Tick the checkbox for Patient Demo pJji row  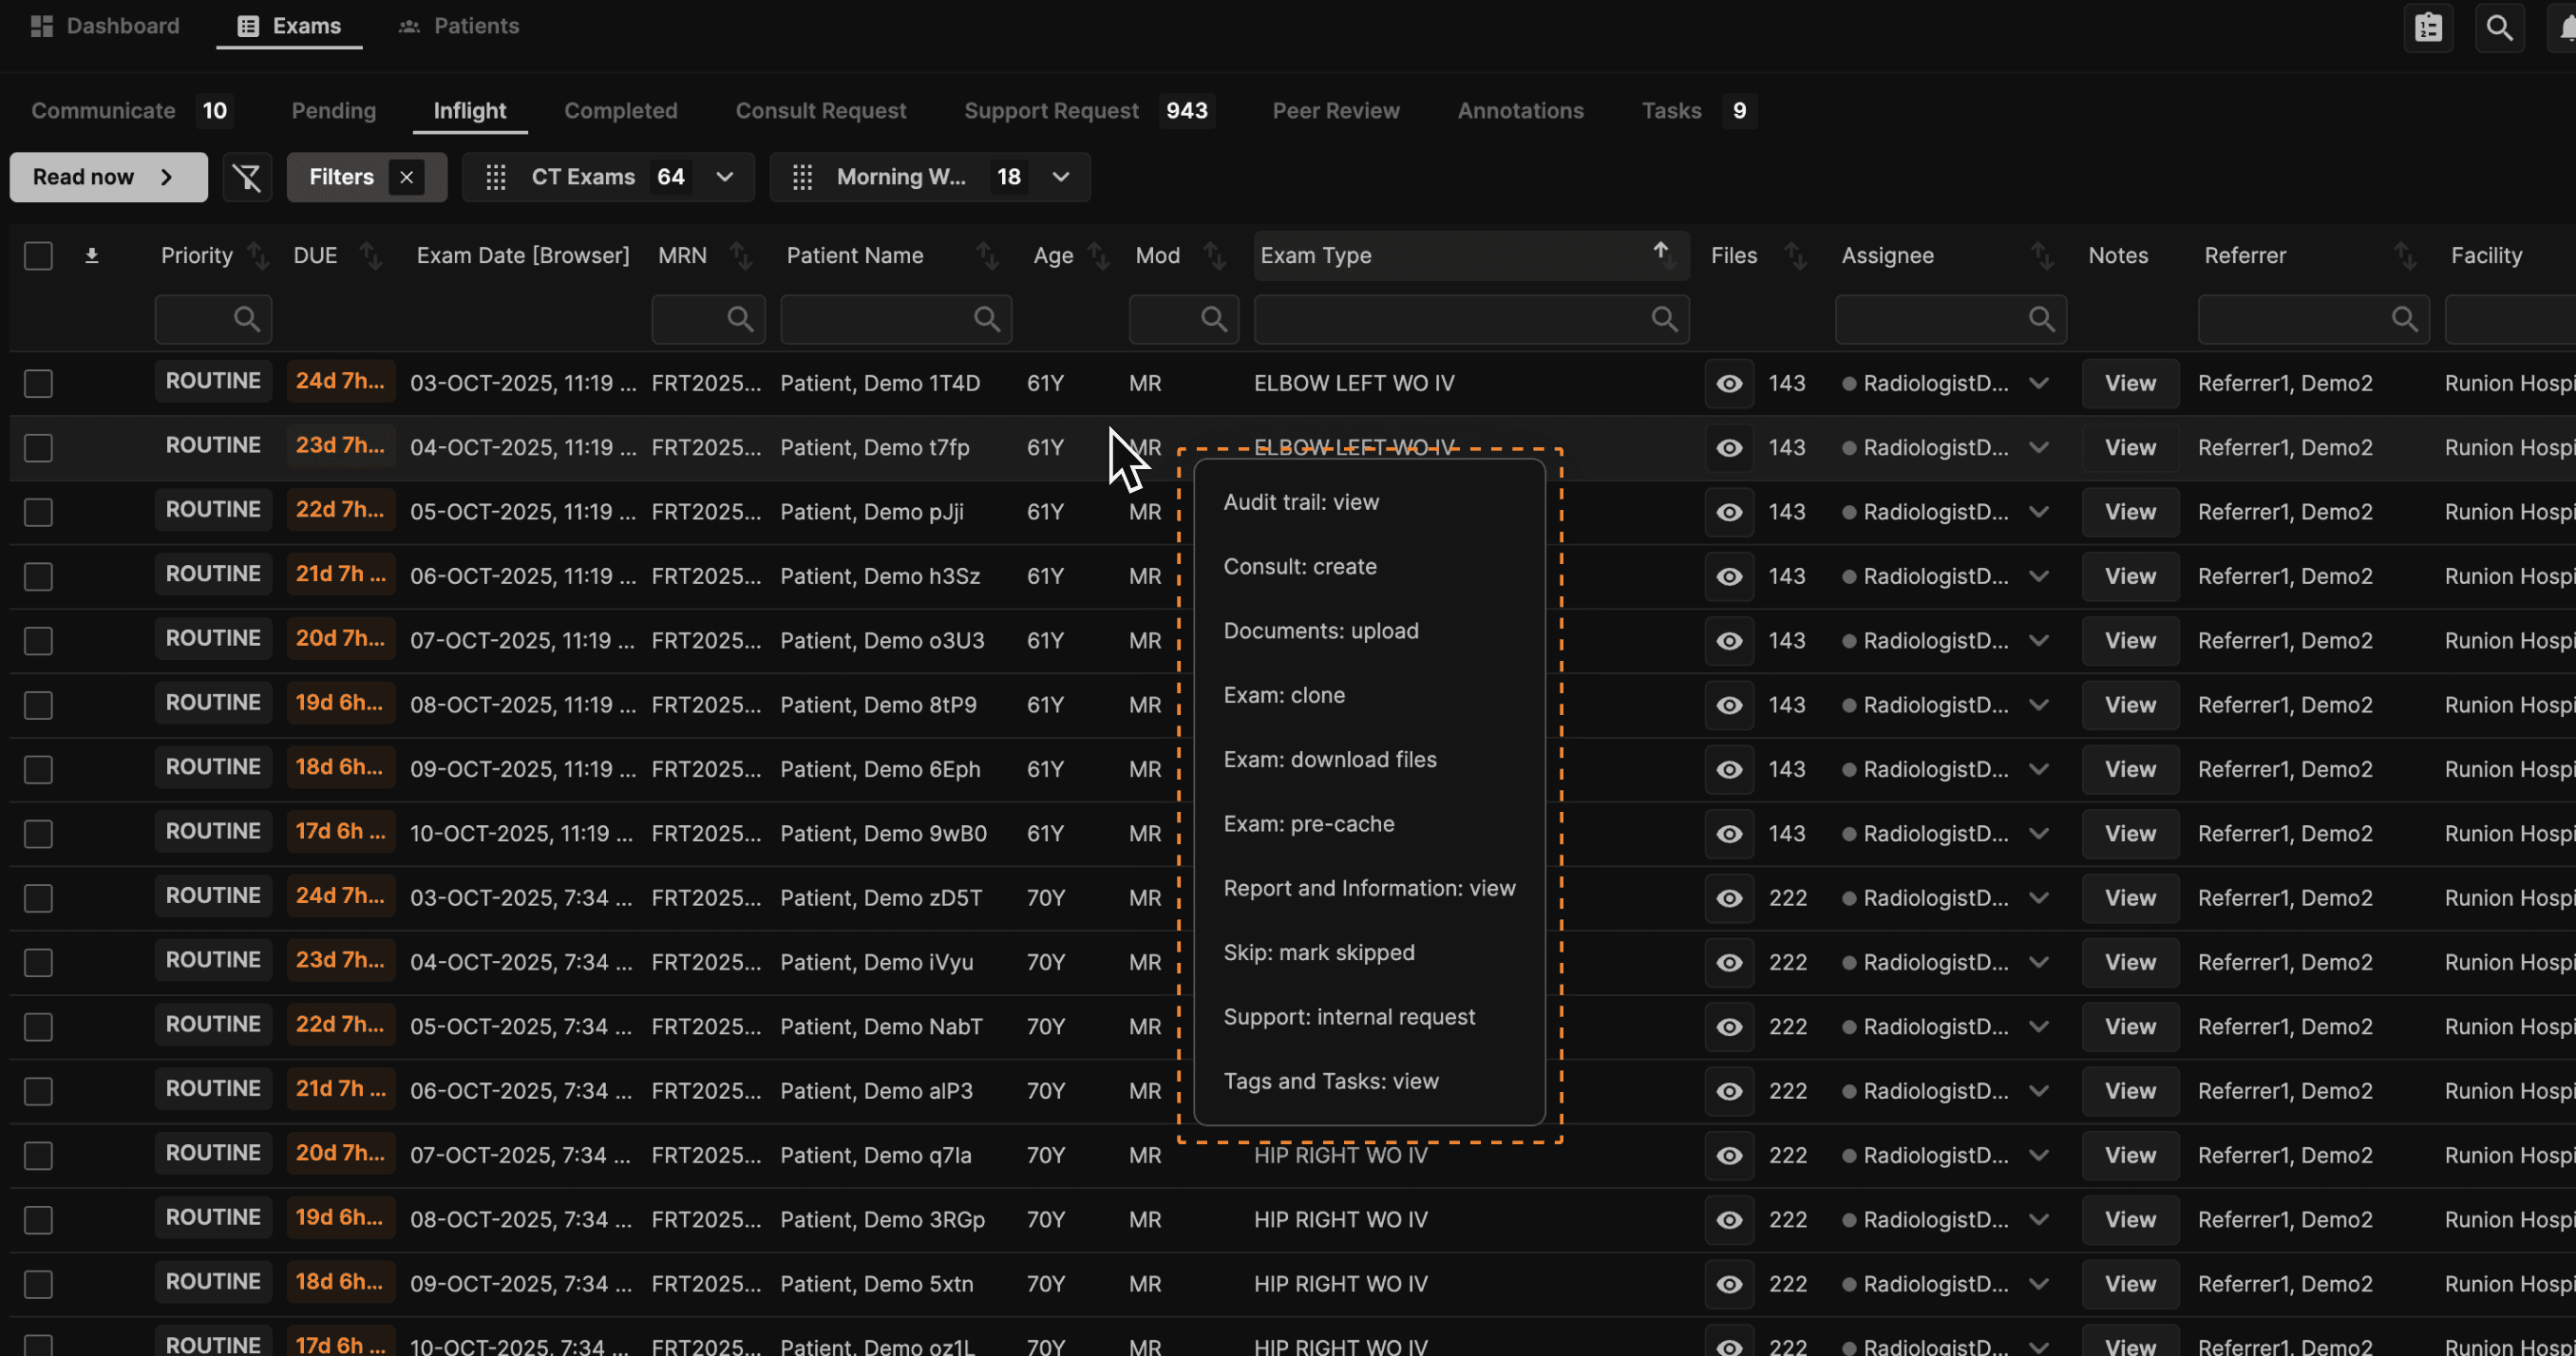coord(38,512)
